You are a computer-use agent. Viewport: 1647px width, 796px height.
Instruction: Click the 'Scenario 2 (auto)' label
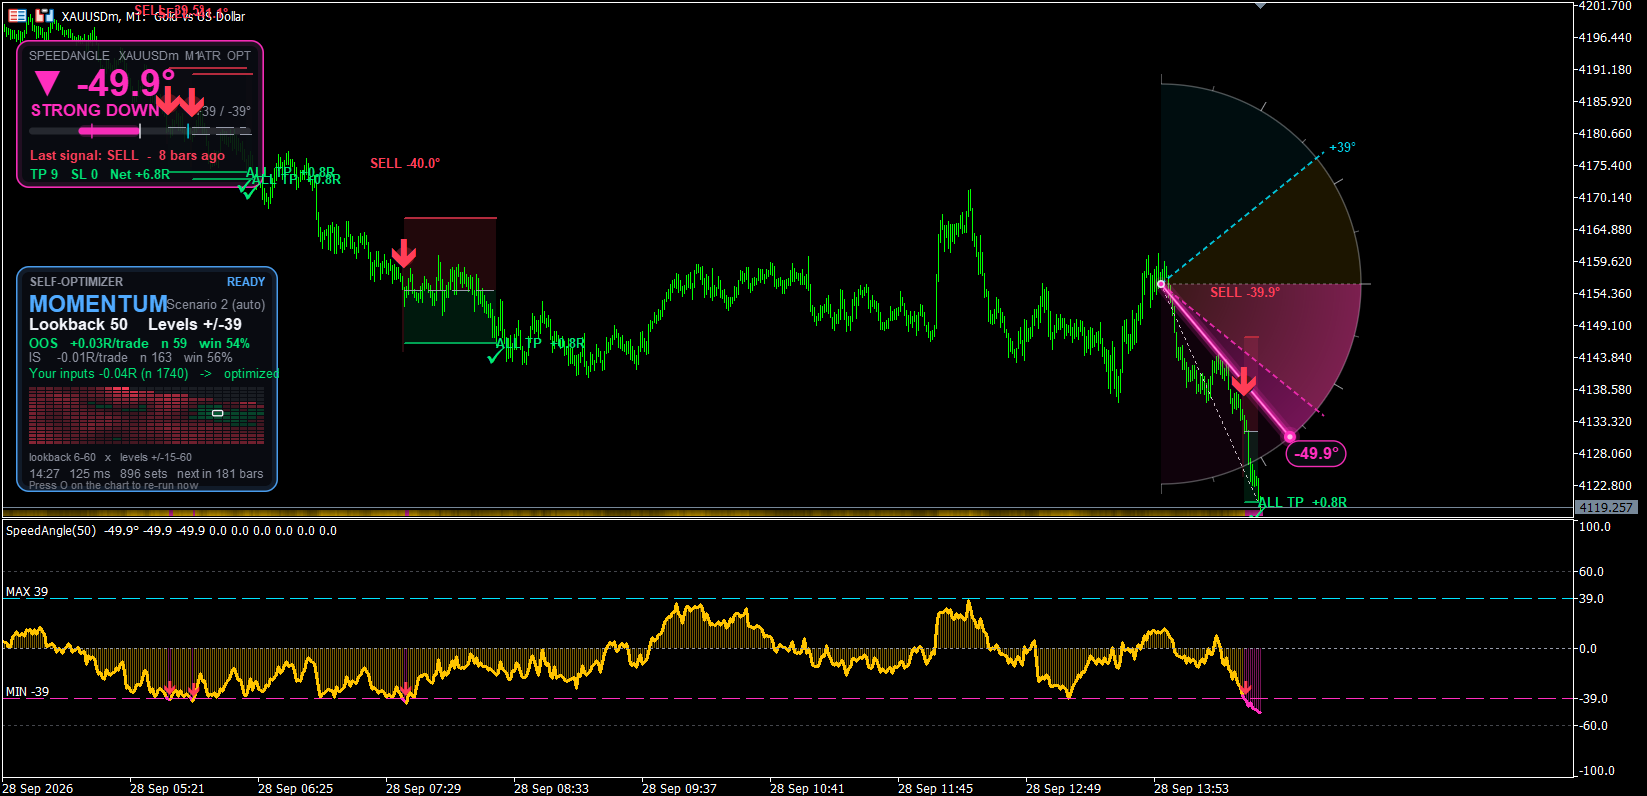coord(216,305)
